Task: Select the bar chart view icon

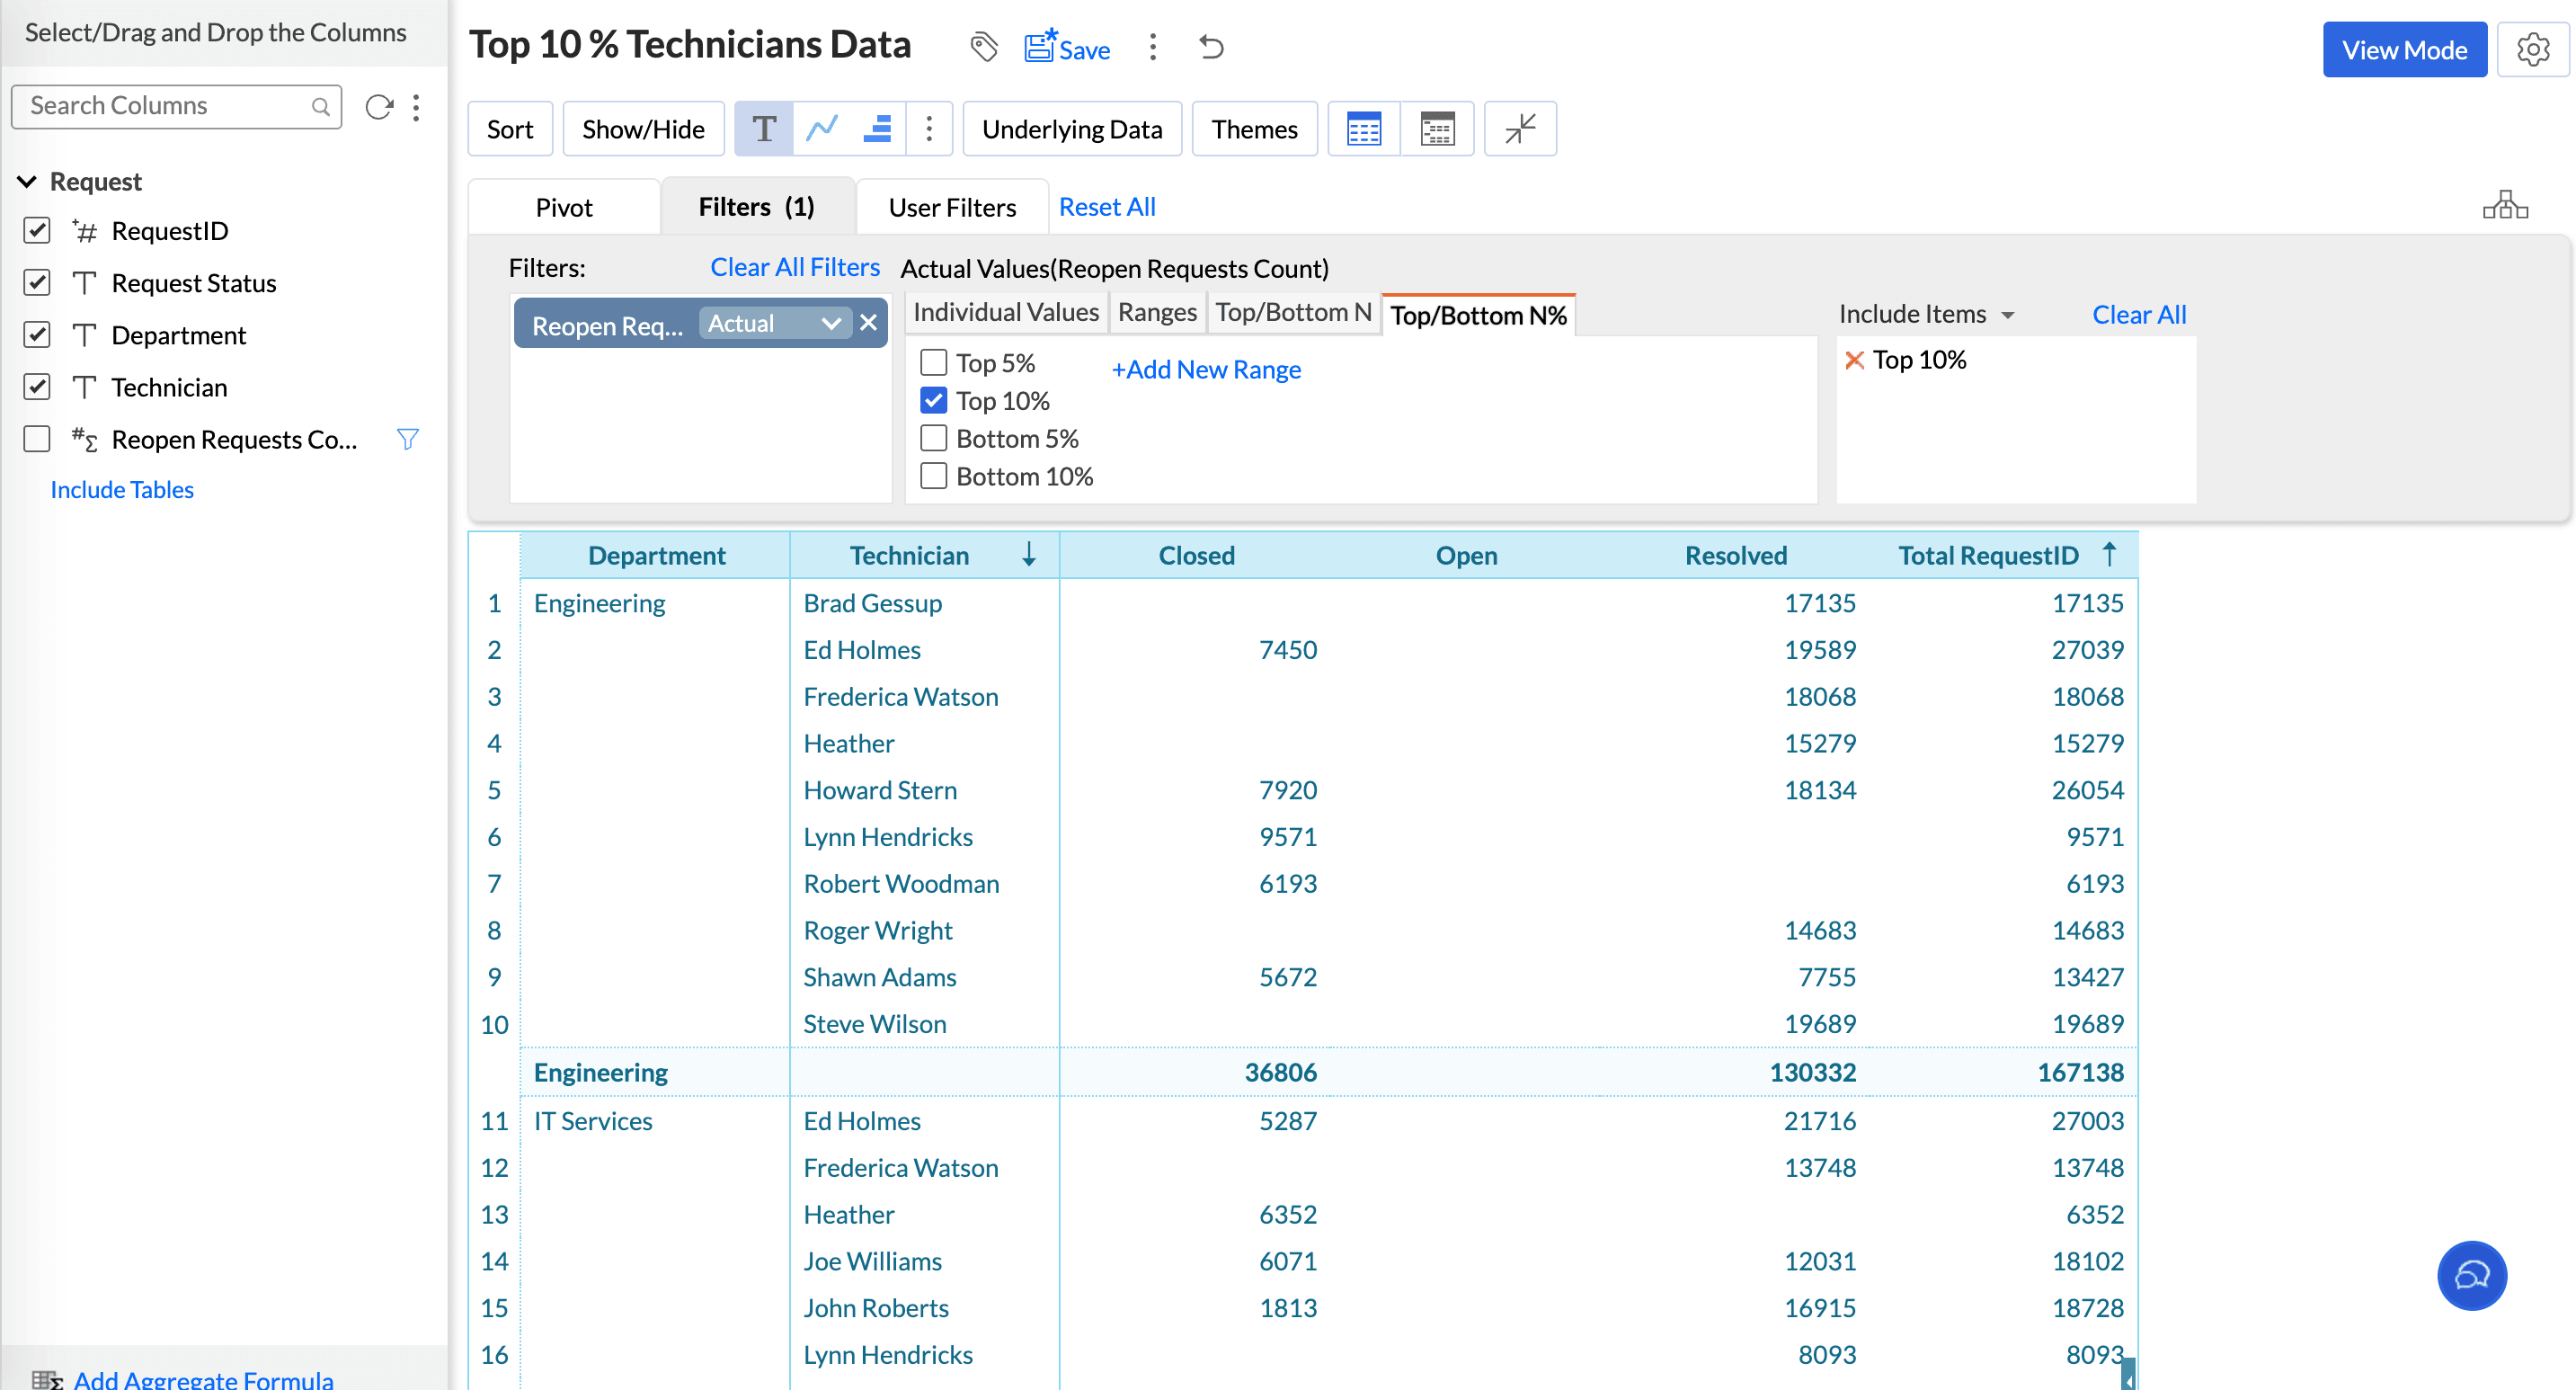Action: (877, 129)
